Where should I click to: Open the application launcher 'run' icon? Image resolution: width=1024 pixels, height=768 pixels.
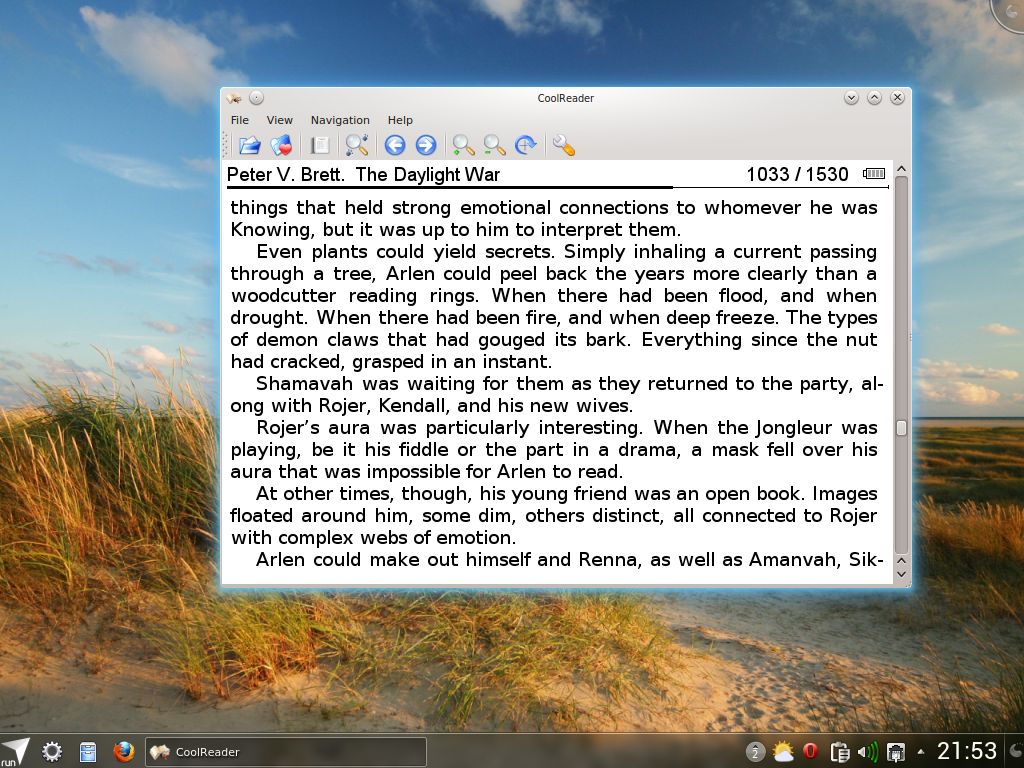pos(15,752)
